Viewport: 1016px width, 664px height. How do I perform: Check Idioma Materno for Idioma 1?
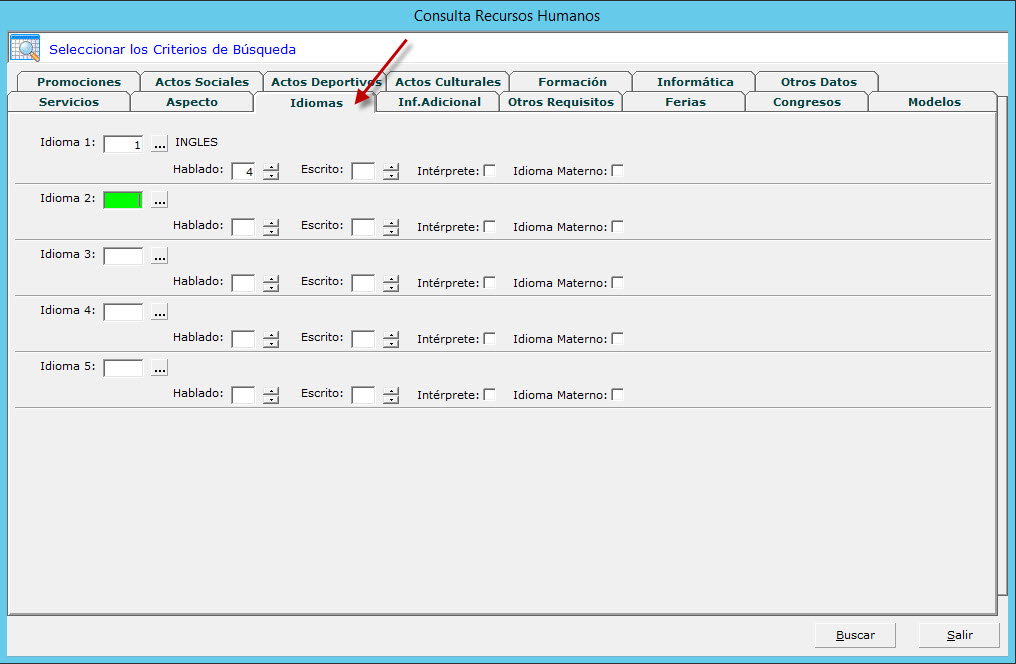pyautogui.click(x=618, y=170)
